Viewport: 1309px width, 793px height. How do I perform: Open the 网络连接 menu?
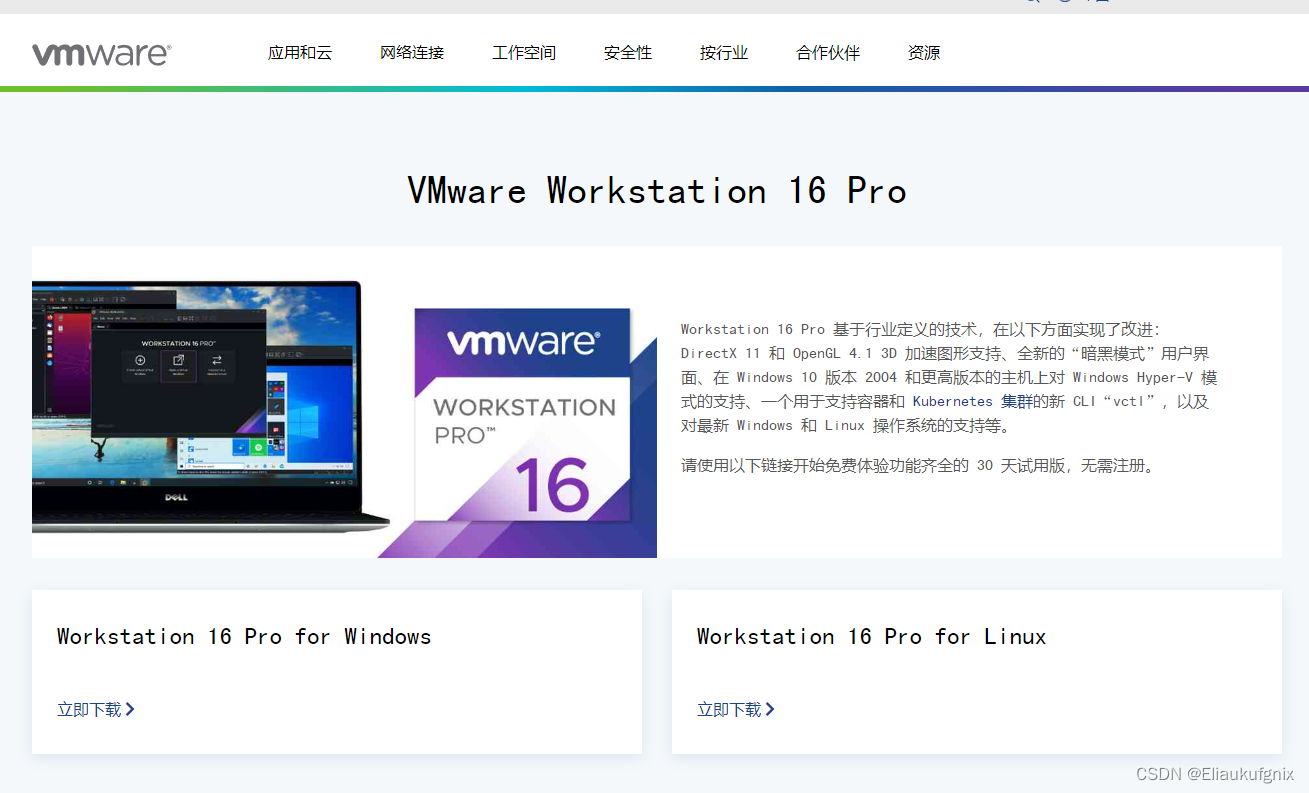pos(412,53)
